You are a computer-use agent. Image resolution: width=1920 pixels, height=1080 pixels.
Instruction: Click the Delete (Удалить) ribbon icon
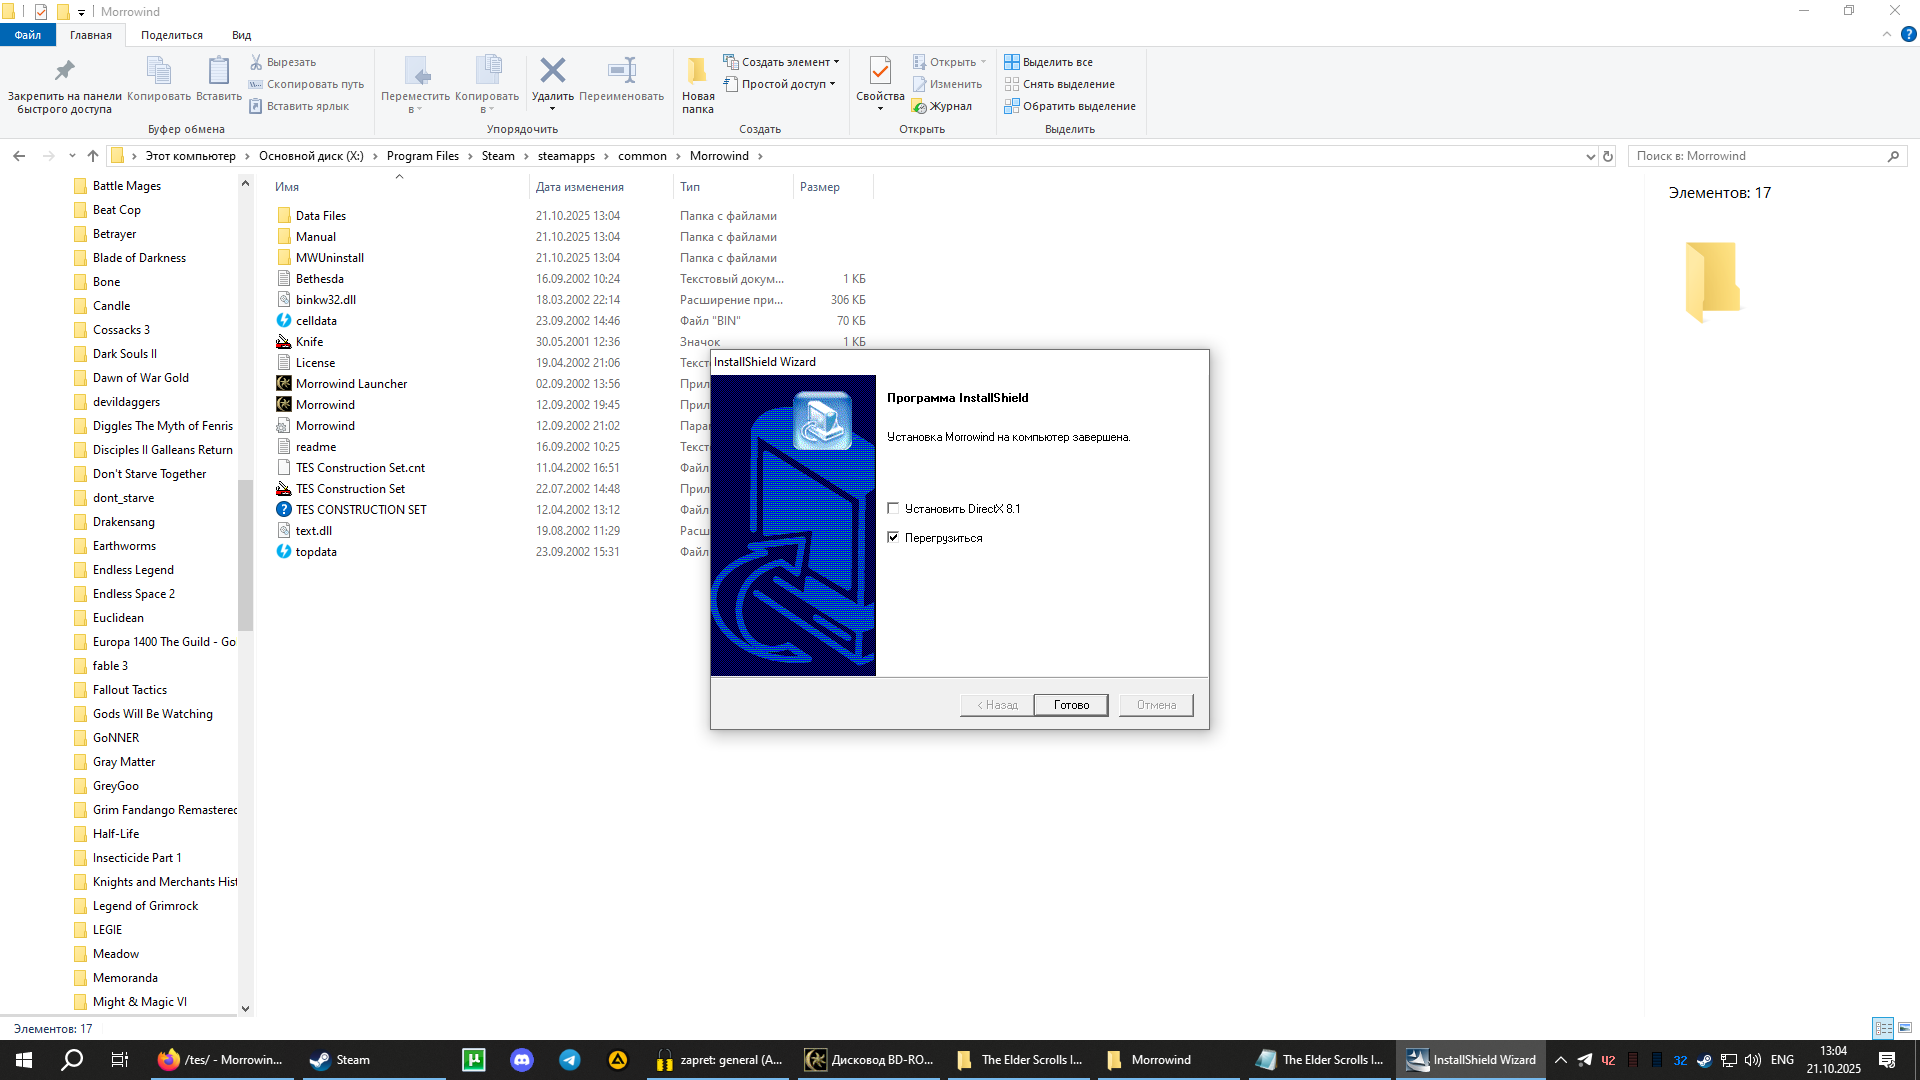(x=552, y=72)
